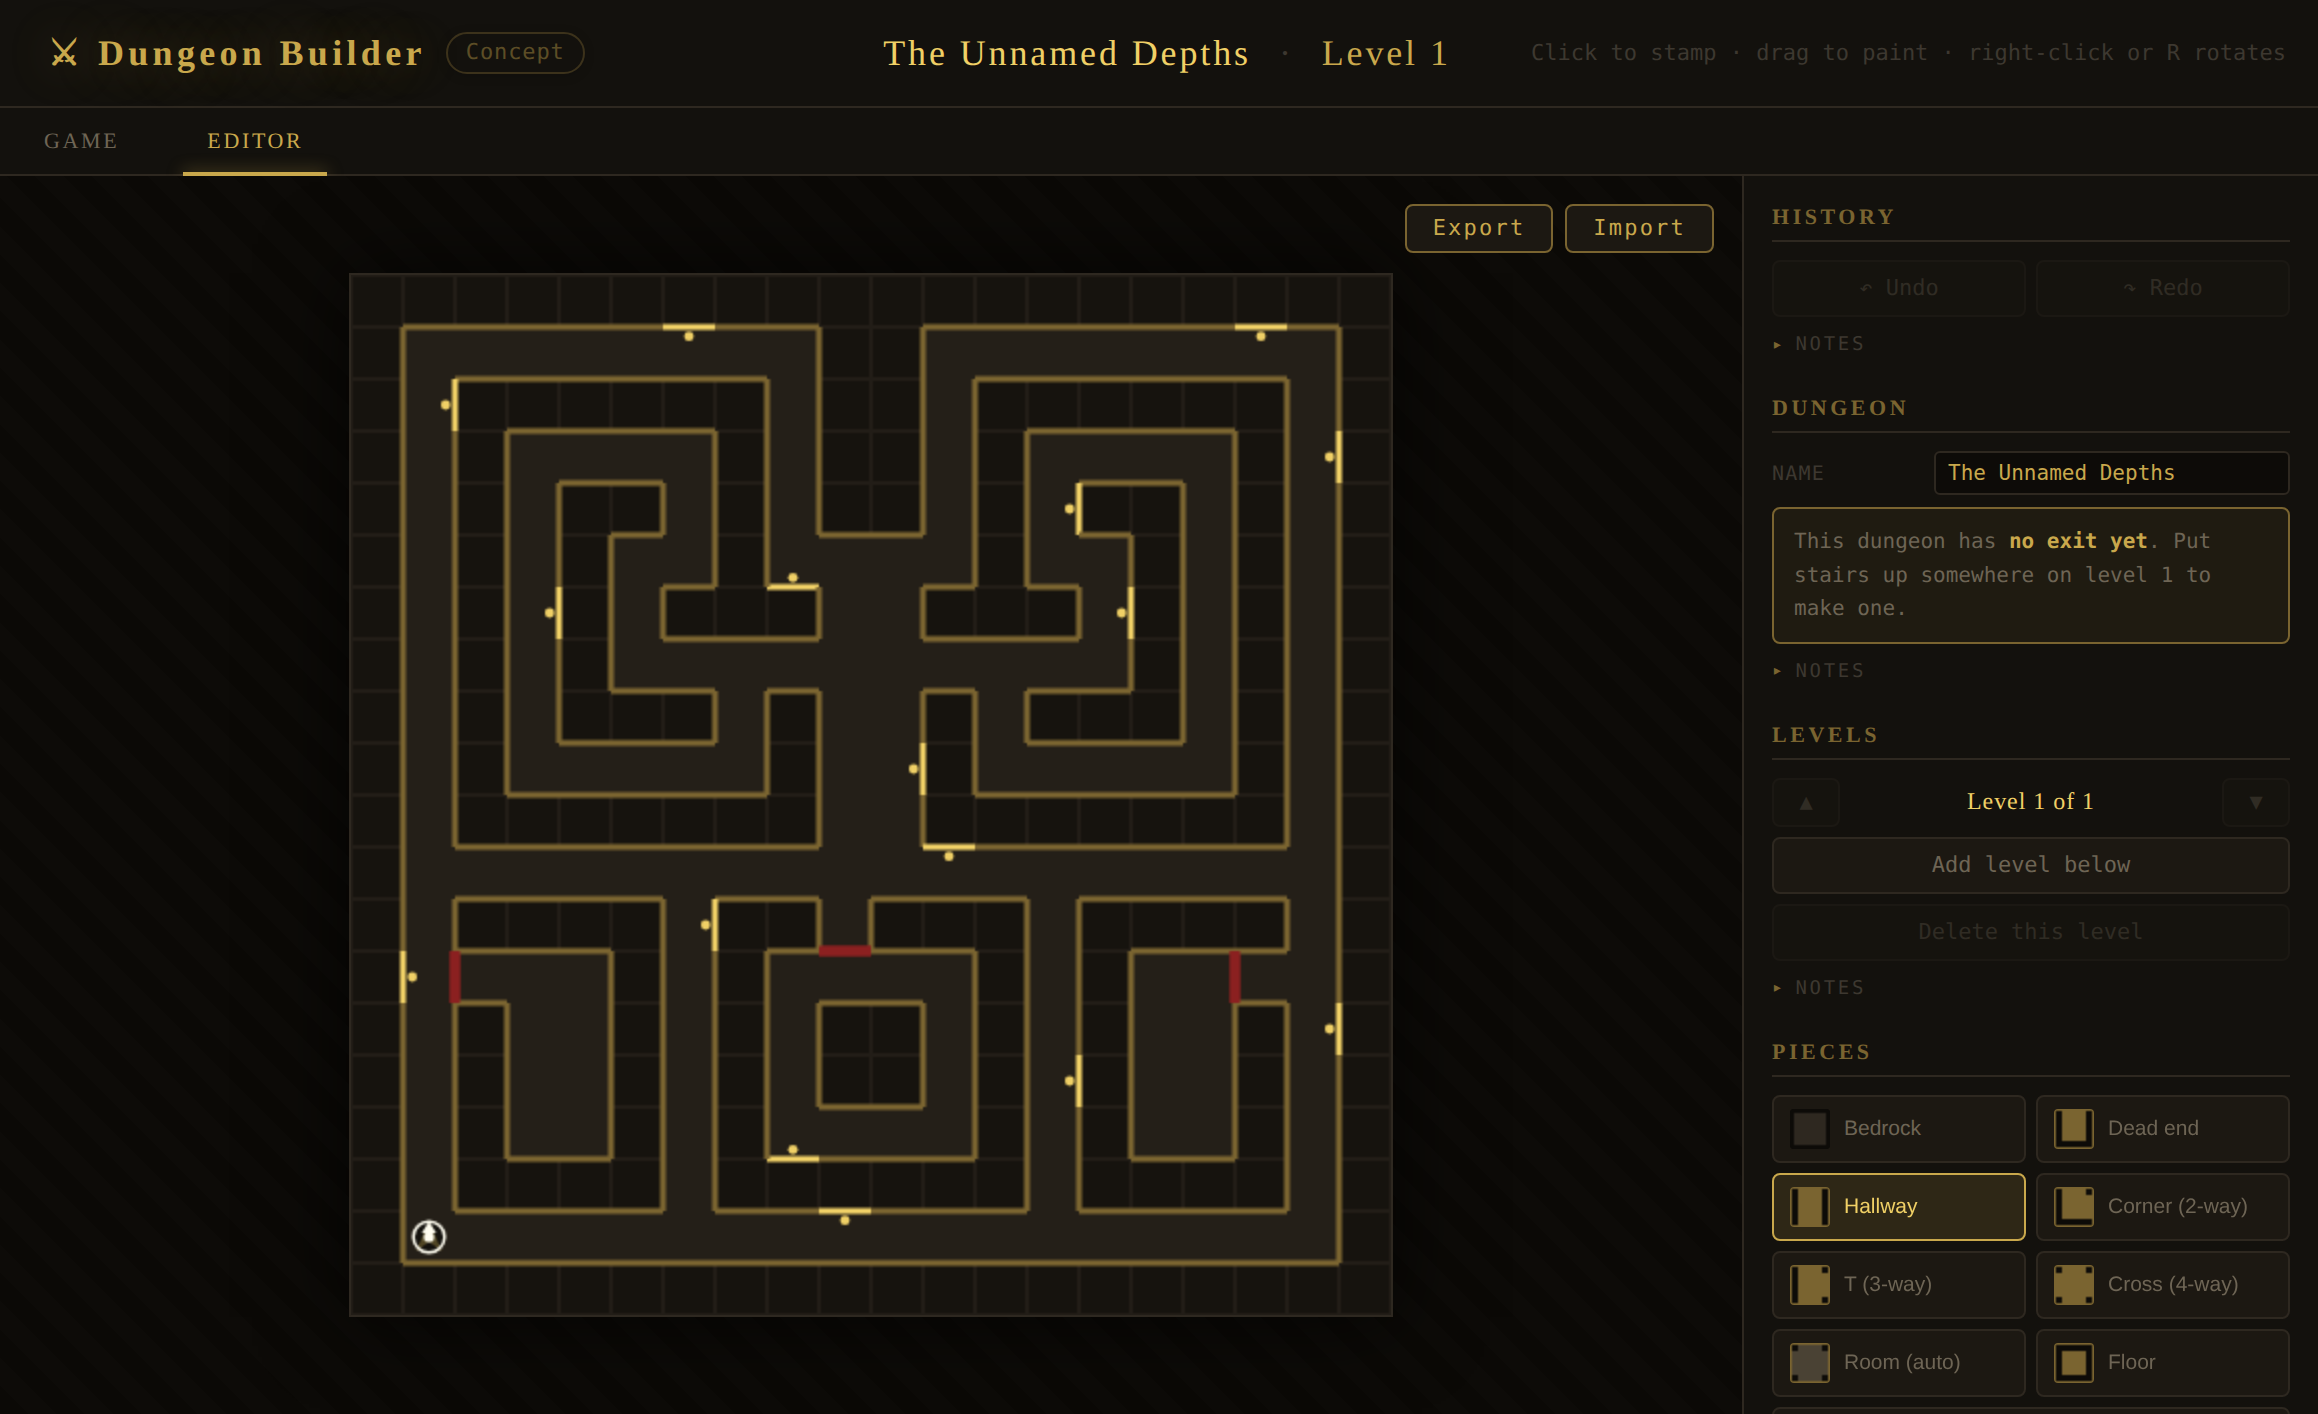Click the 'Dungeon Builder' app title
This screenshot has width=2318, height=1414.
pos(260,53)
